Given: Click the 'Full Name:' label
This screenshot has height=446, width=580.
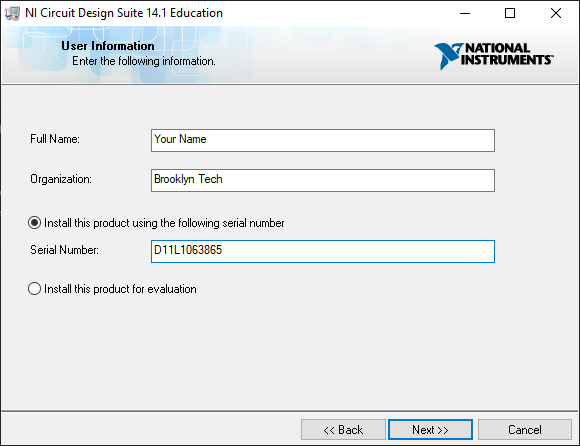Looking at the screenshot, I should 55,139.
